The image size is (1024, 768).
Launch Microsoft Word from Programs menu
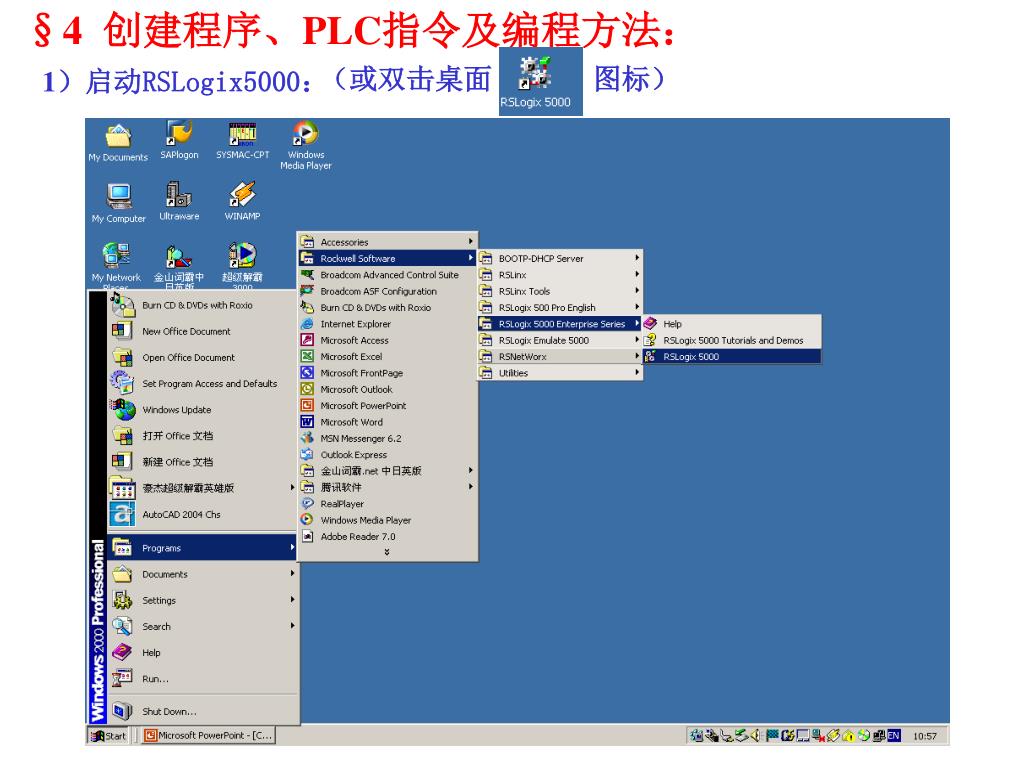pyautogui.click(x=387, y=422)
